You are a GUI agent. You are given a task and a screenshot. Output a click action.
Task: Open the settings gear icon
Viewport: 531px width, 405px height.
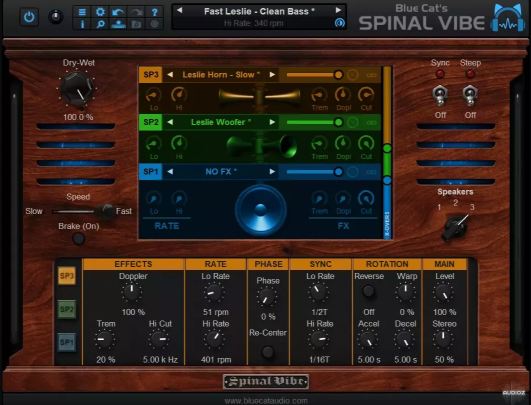click(100, 12)
